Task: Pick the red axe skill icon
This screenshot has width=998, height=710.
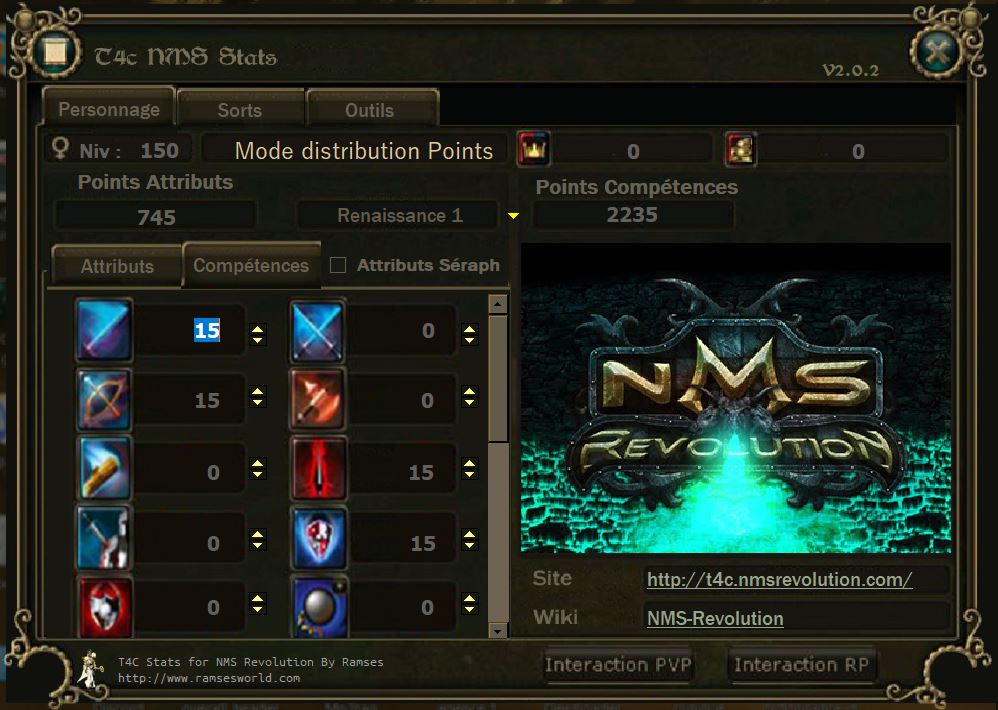Action: click(318, 400)
